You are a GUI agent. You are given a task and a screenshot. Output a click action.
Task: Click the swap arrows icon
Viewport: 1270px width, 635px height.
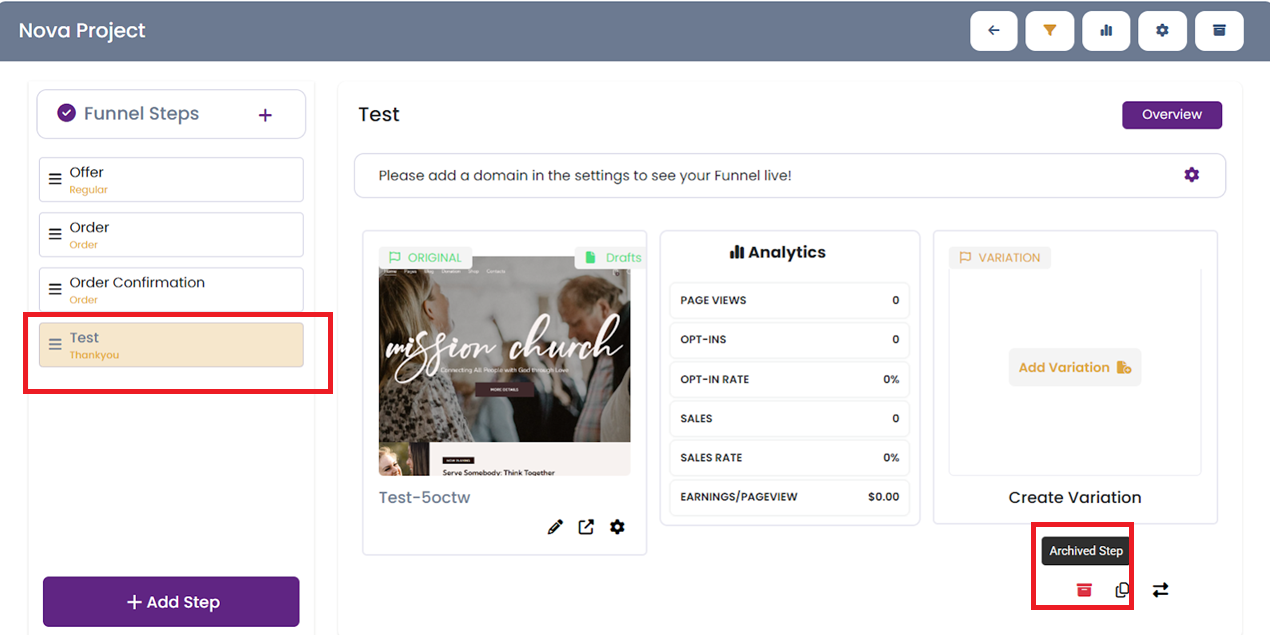[x=1160, y=590]
